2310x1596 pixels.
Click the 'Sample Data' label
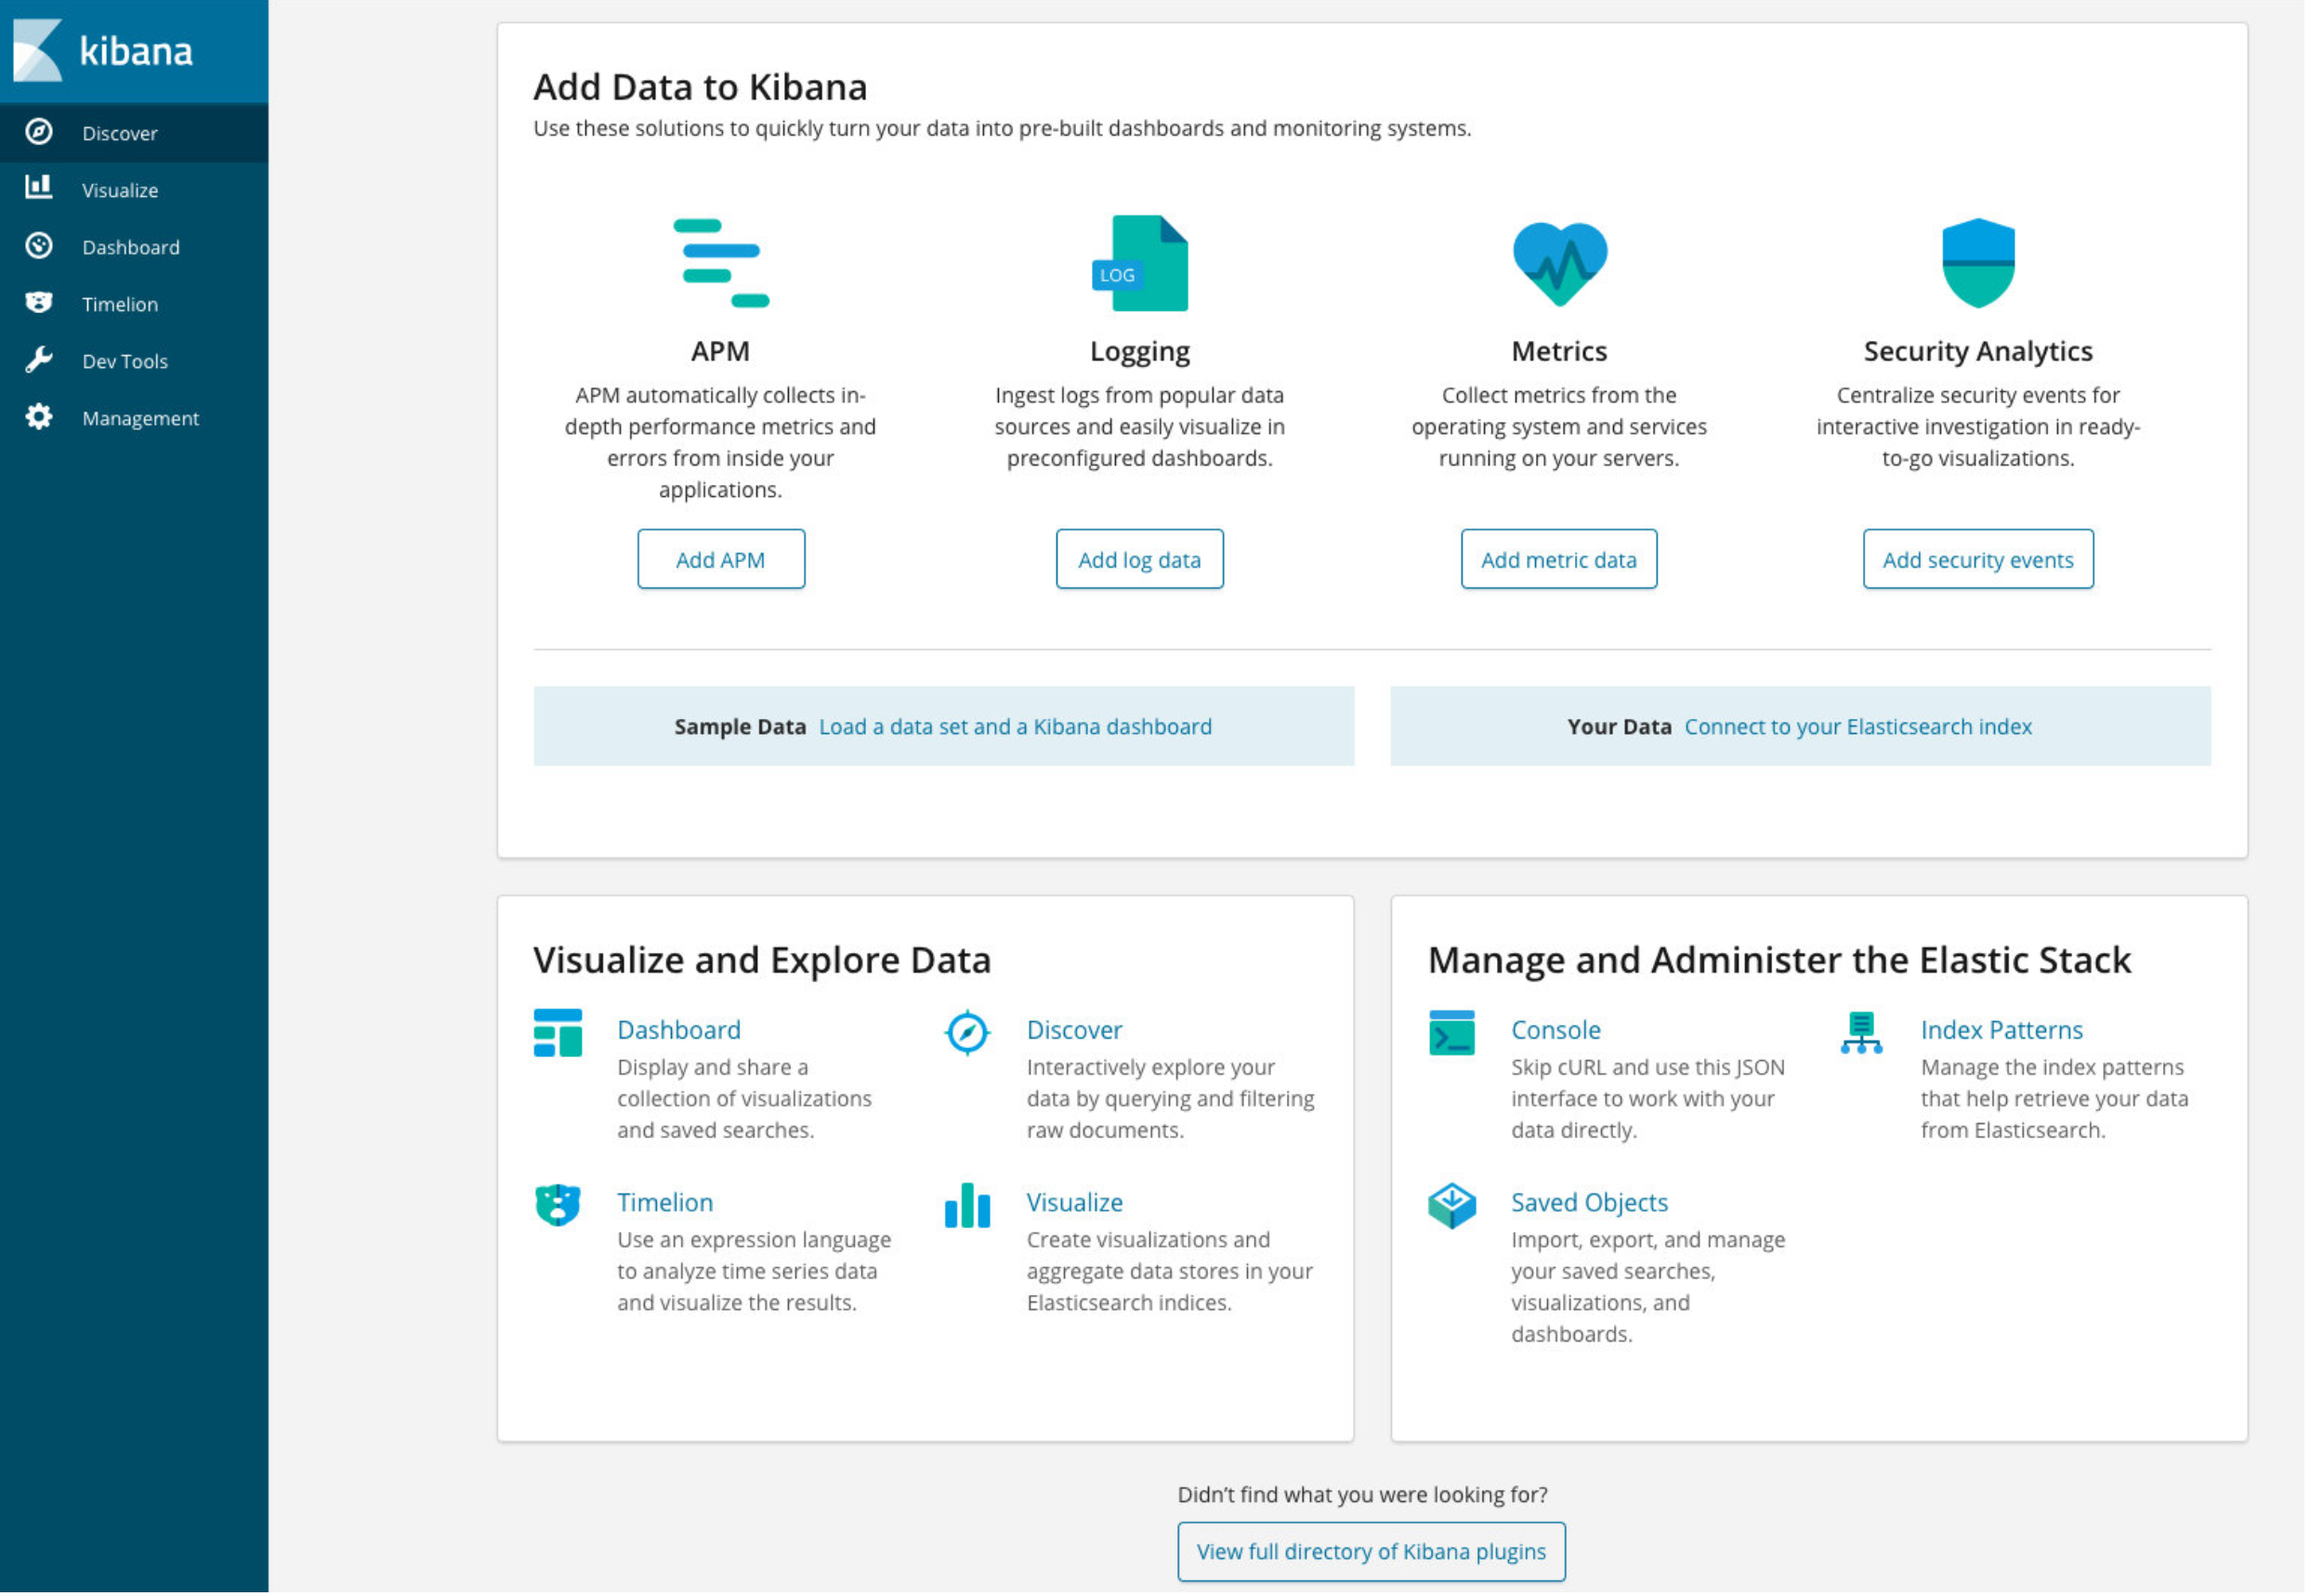(741, 727)
